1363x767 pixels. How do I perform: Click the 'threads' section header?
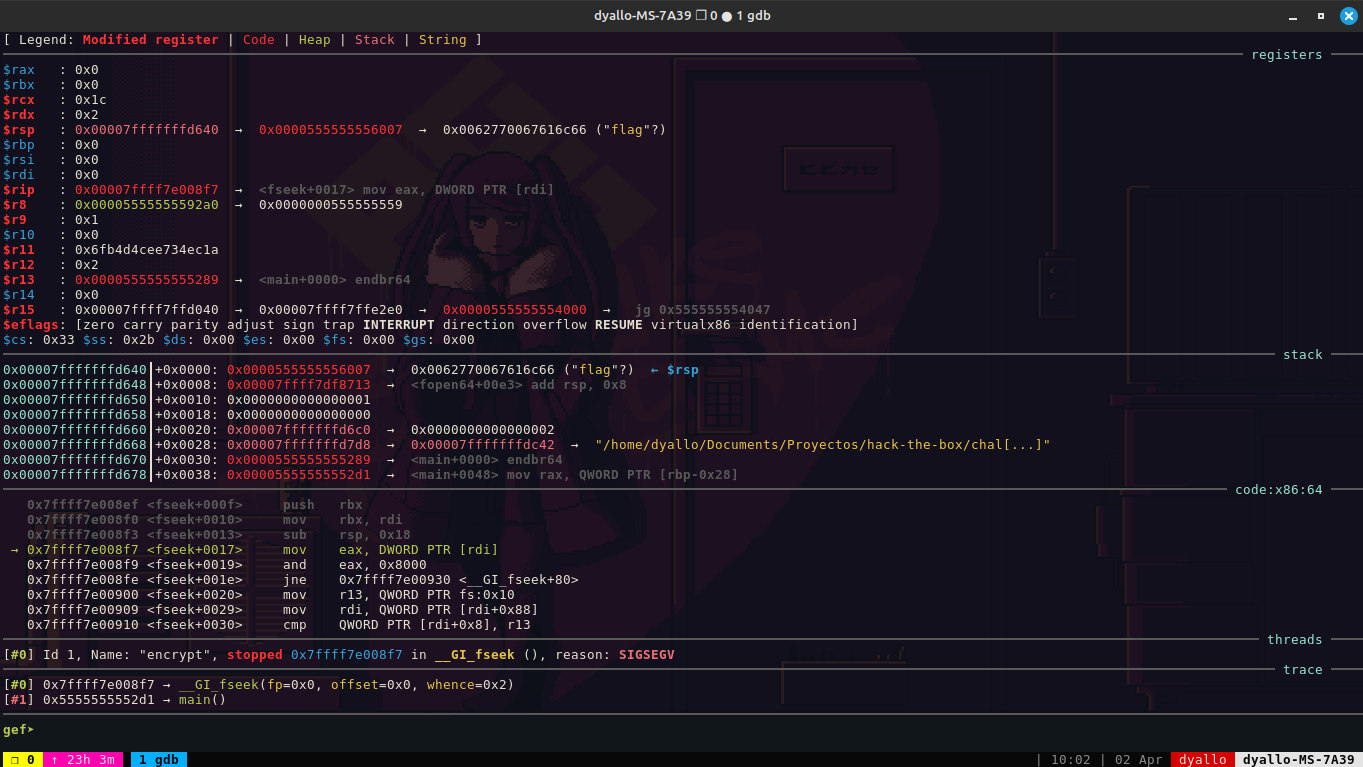(x=1294, y=640)
